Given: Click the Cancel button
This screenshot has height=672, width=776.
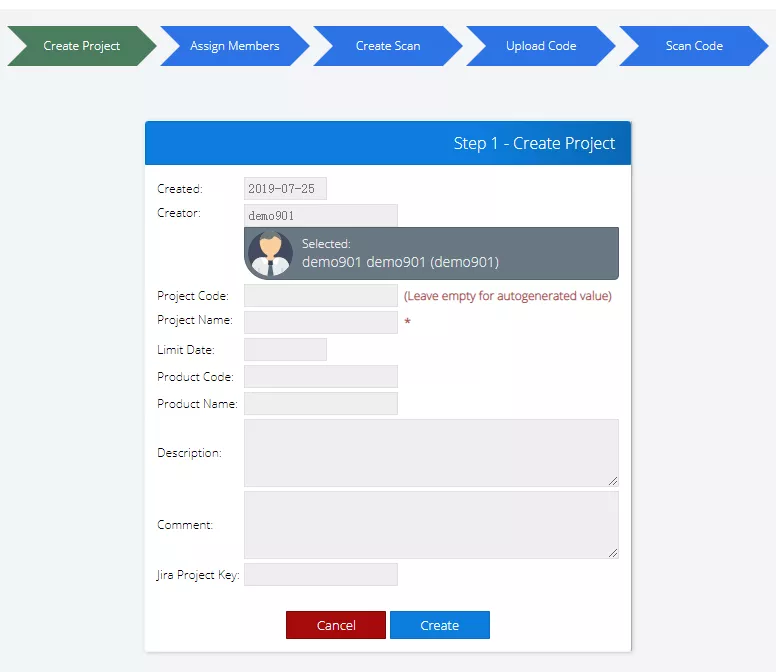Looking at the screenshot, I should (x=336, y=625).
